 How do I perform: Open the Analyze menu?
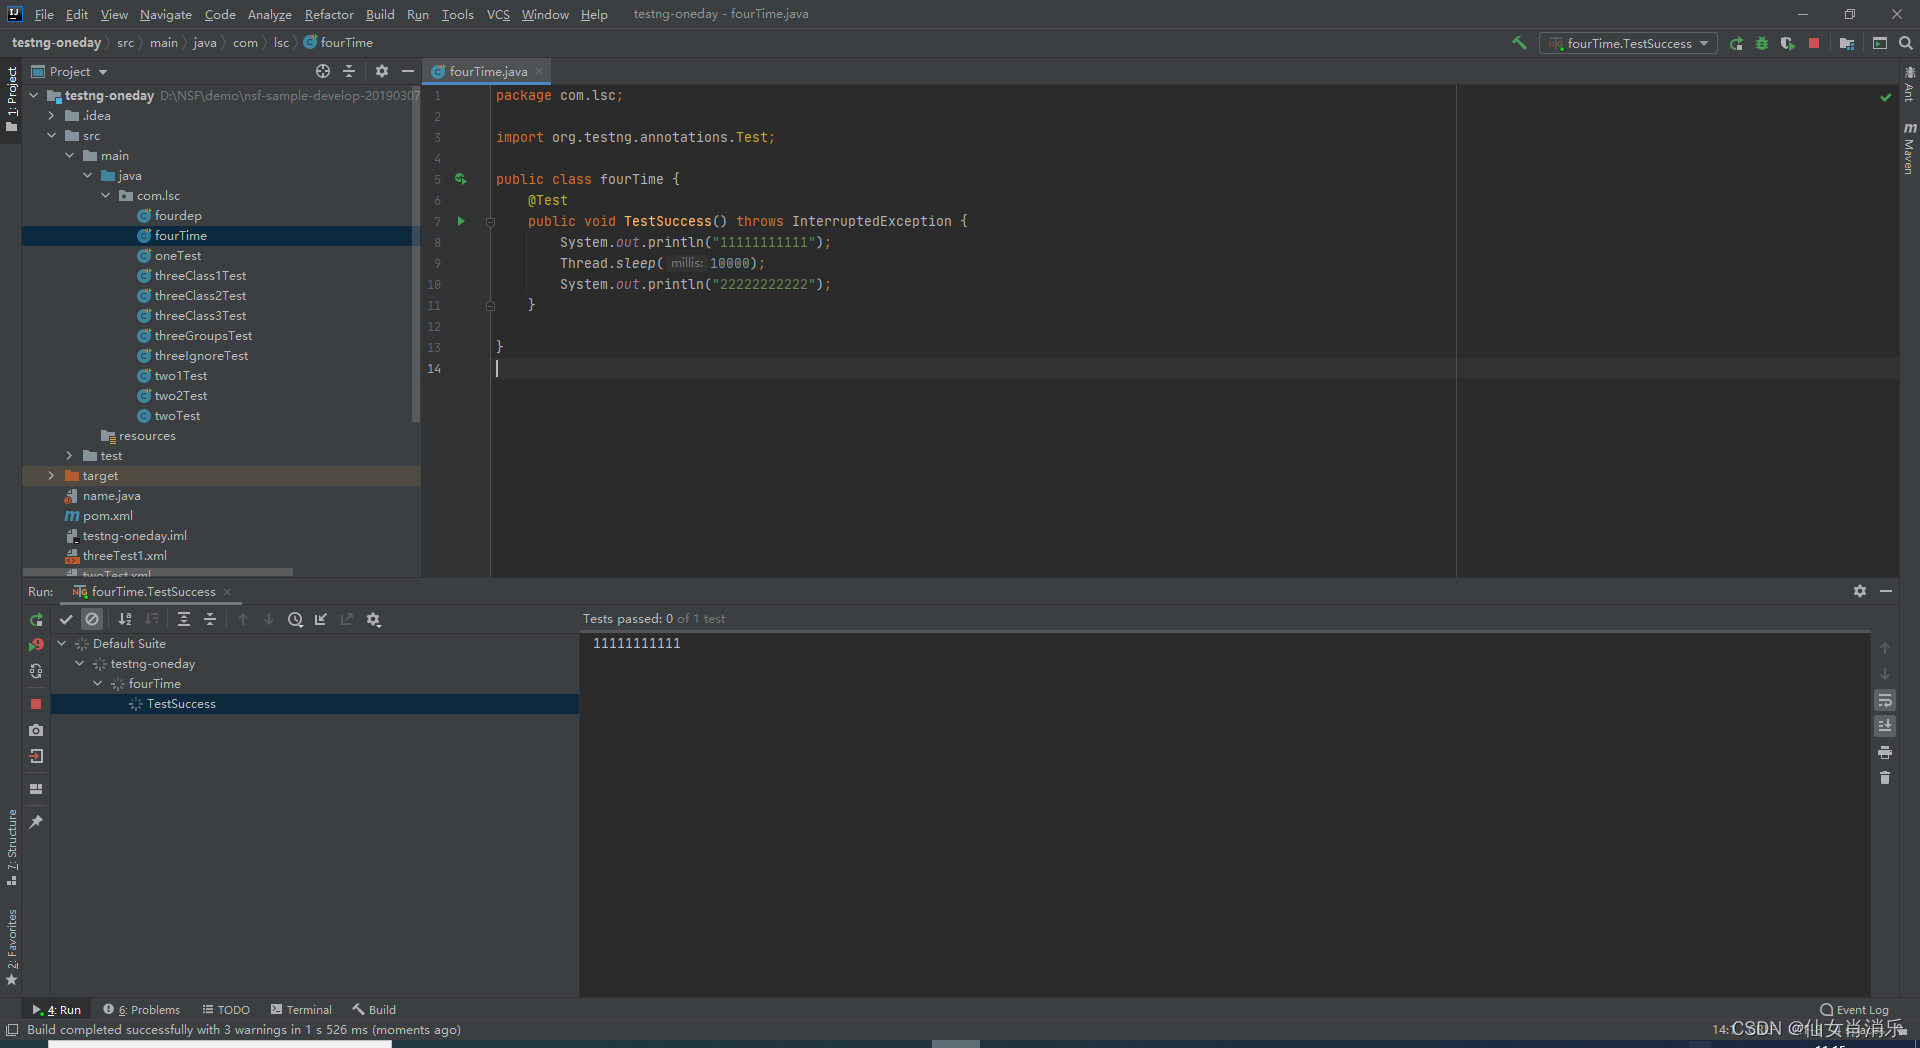[269, 14]
